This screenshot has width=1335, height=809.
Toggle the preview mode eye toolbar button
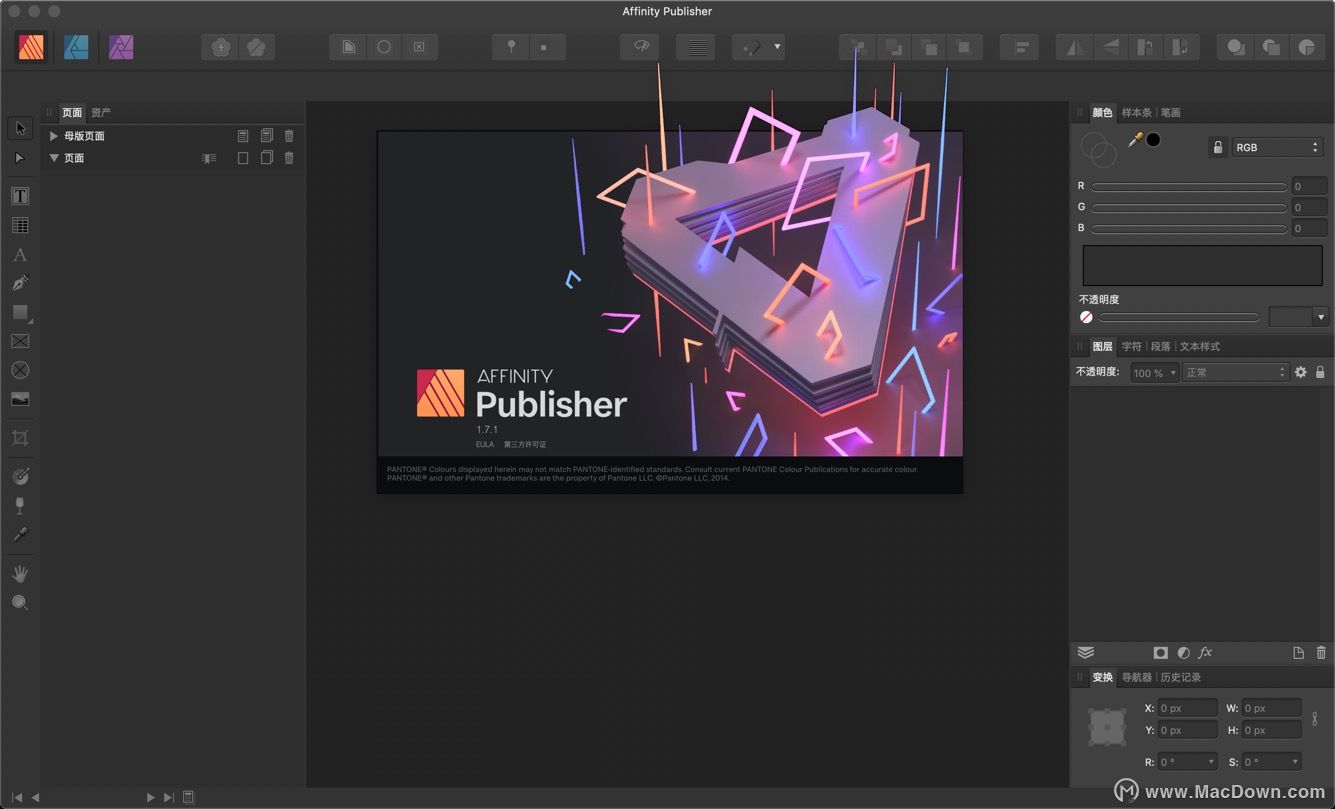point(640,47)
